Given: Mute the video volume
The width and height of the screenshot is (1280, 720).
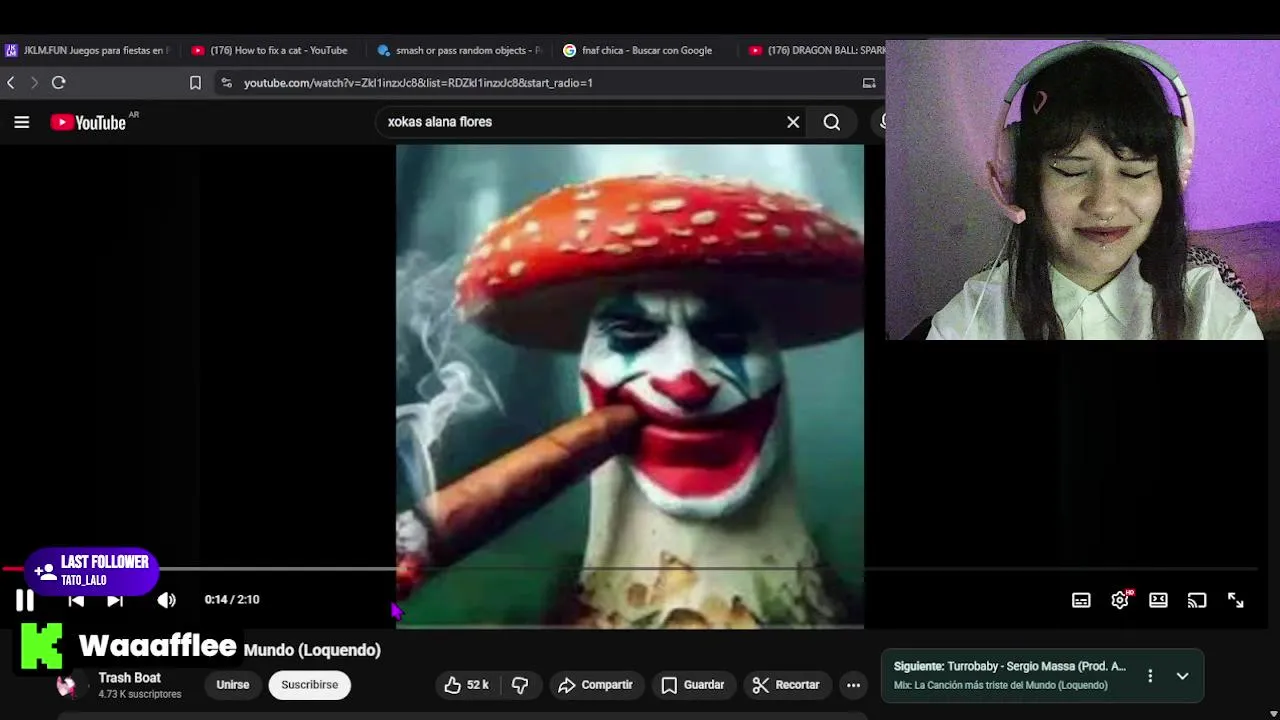Looking at the screenshot, I should pyautogui.click(x=166, y=600).
